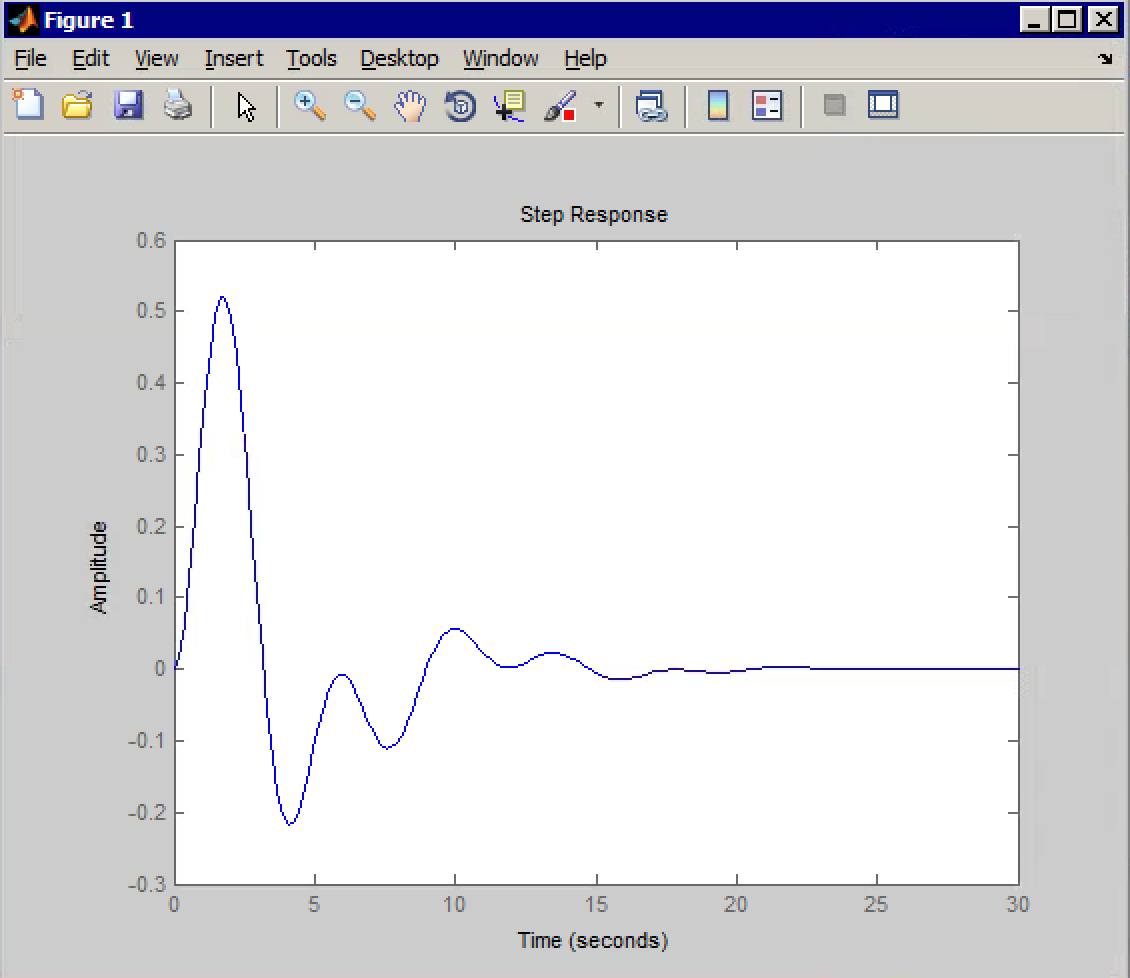The image size is (1130, 978).
Task: Open a saved figure file
Action: [x=78, y=107]
